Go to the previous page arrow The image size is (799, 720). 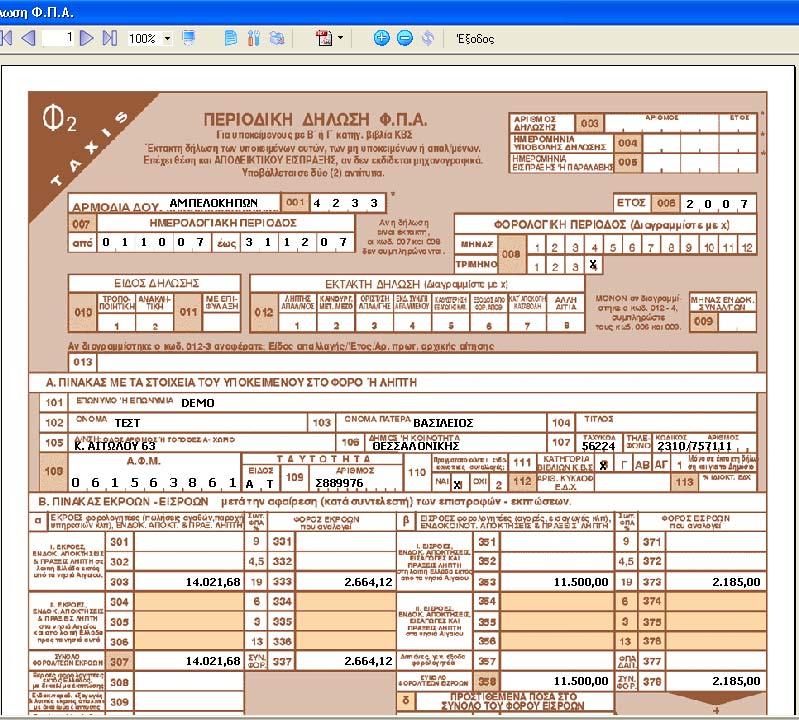point(29,38)
